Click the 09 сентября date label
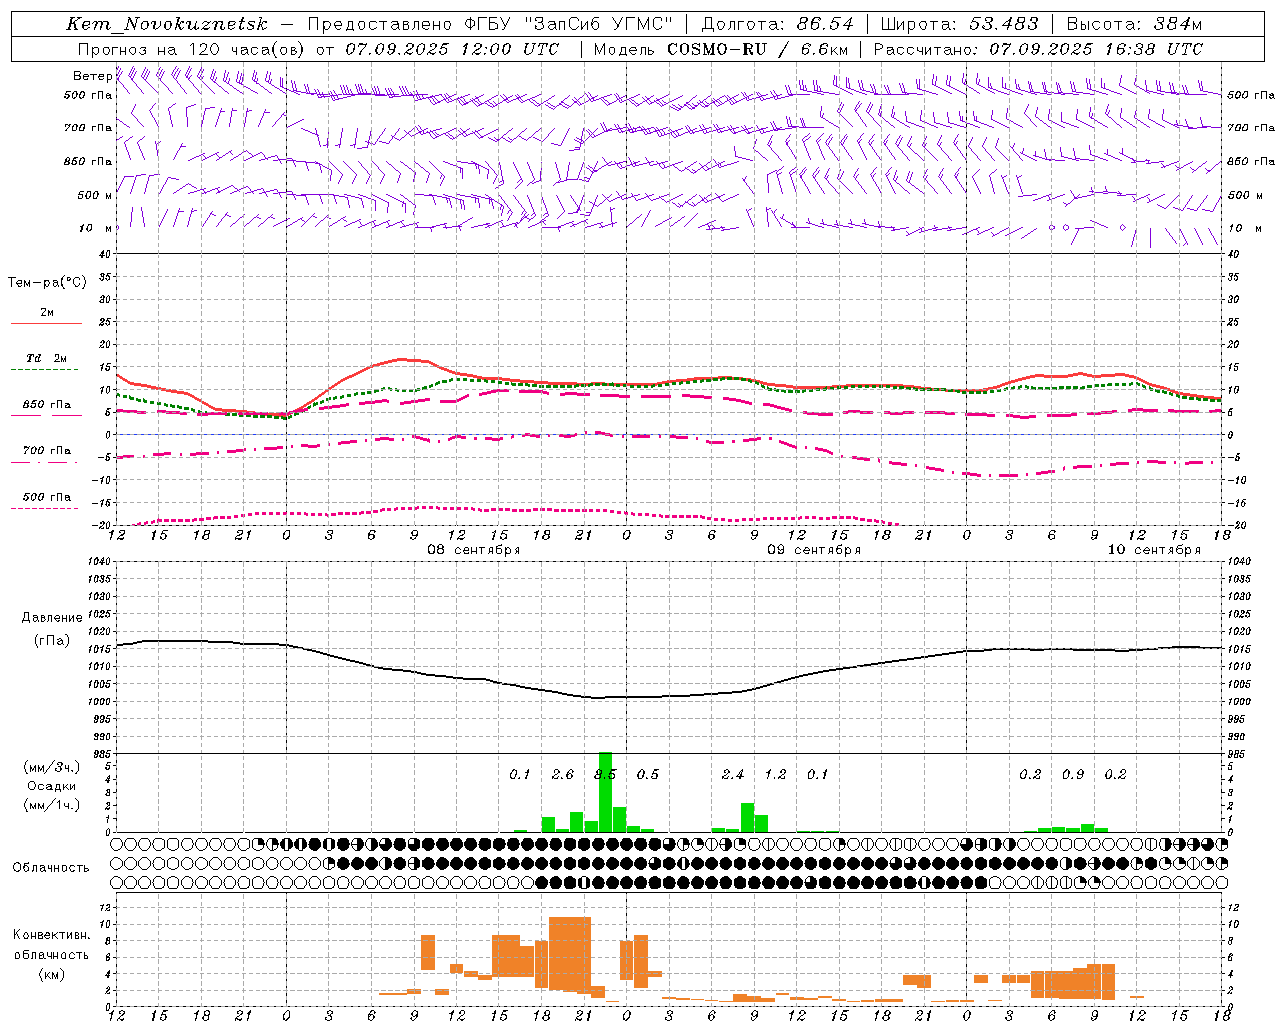1280x1024 pixels. point(814,550)
